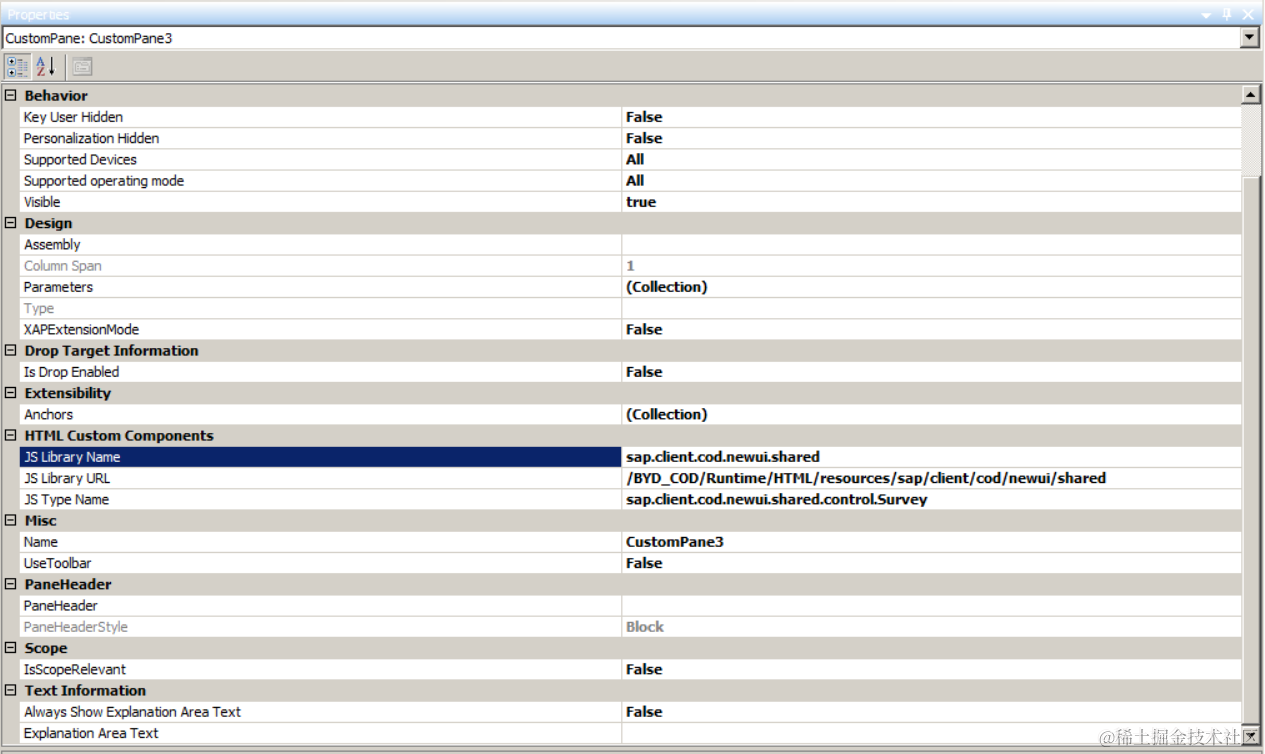Select Always Show Explanation Area Text

[x=321, y=712]
